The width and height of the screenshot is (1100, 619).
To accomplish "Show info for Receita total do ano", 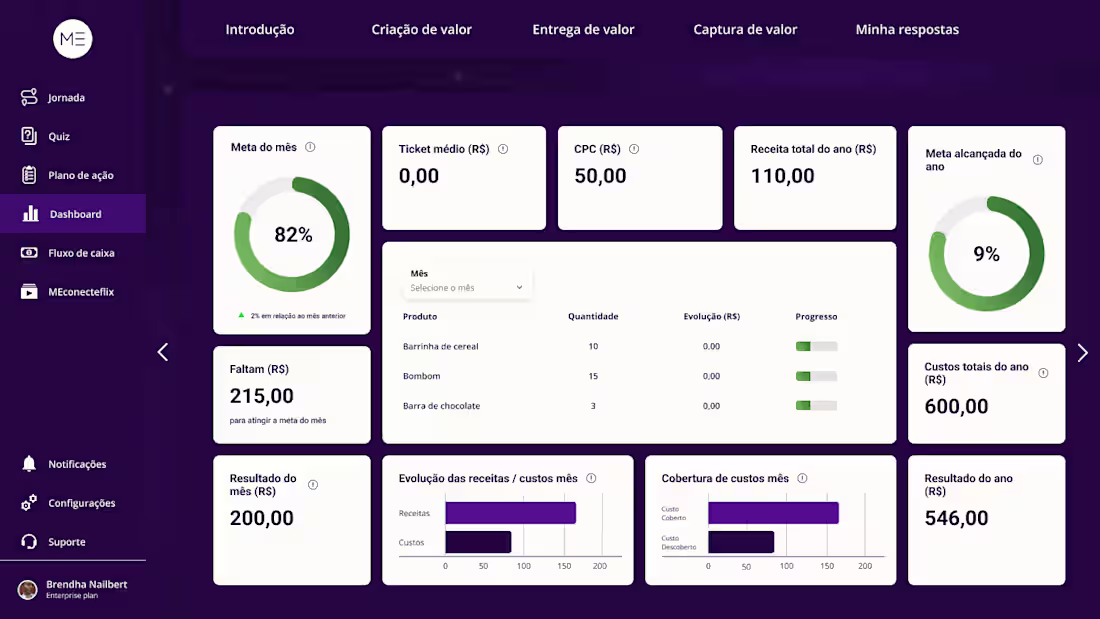I will 884,148.
